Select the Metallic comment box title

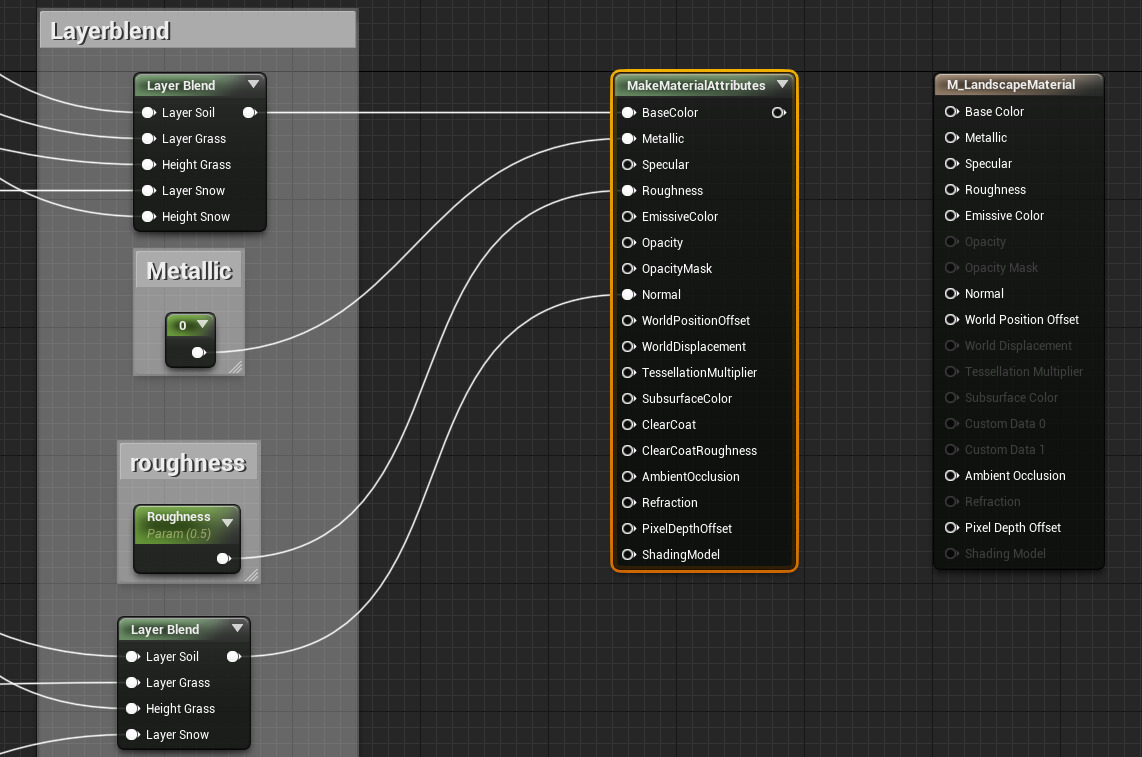pos(189,271)
